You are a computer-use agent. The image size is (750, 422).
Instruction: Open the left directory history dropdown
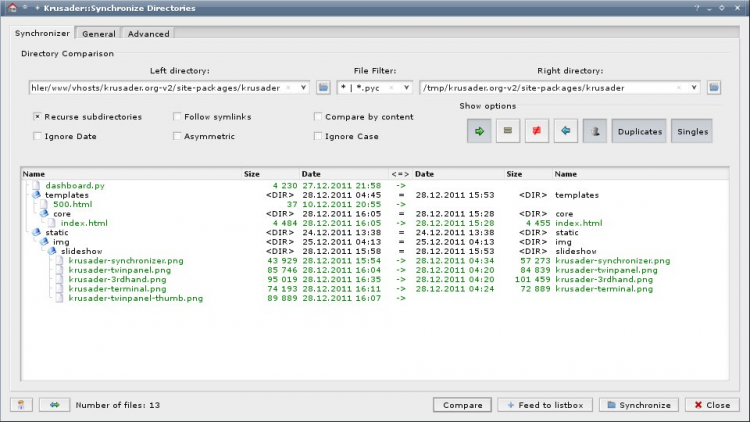(x=303, y=88)
